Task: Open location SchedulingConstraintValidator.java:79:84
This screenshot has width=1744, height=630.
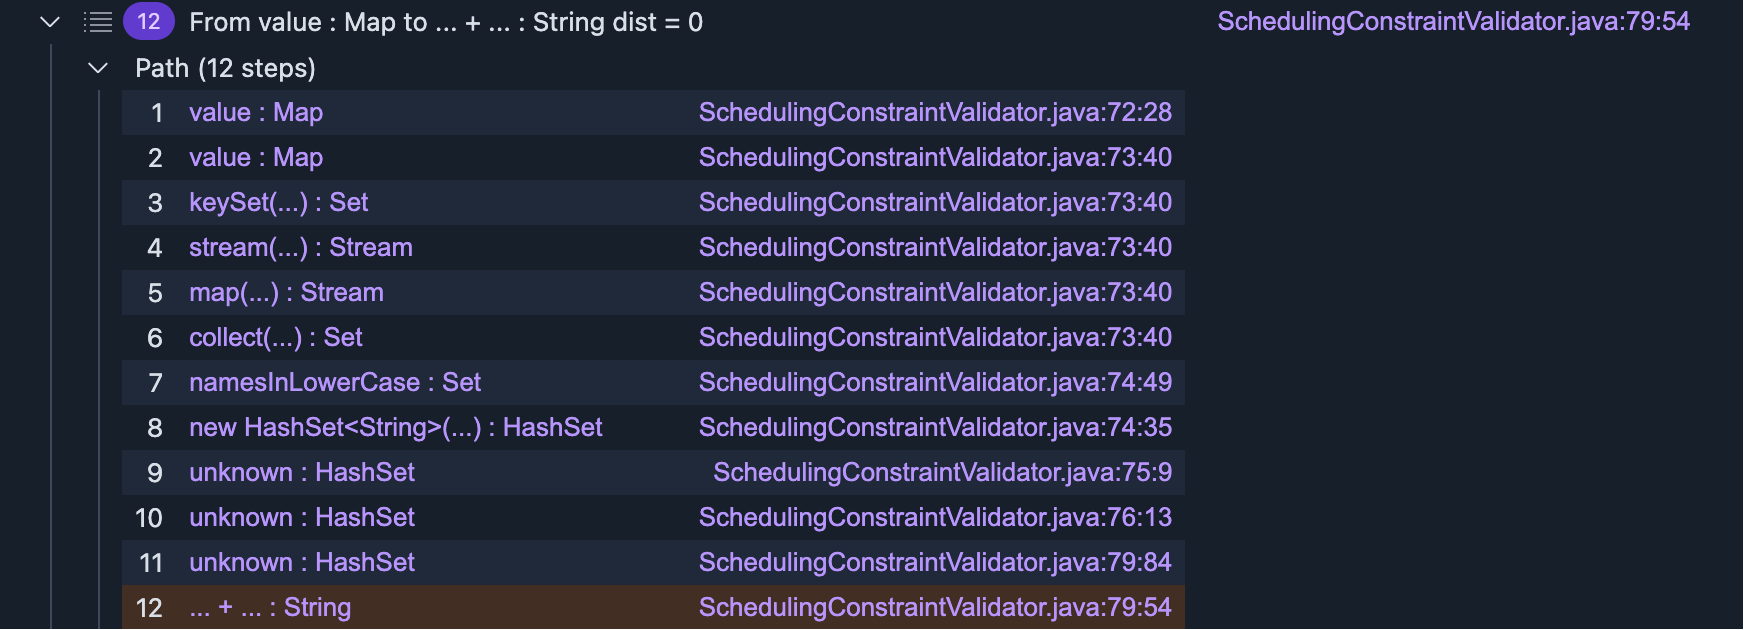Action: click(935, 563)
